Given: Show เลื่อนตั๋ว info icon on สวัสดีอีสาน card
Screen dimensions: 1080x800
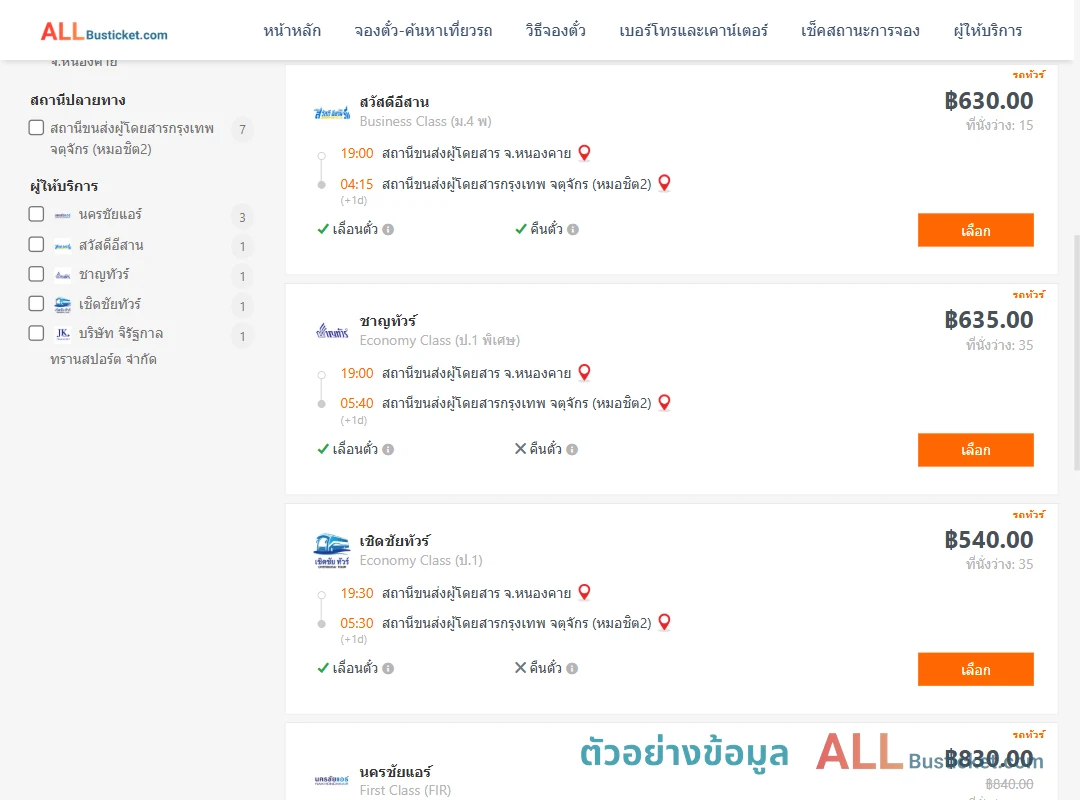Looking at the screenshot, I should (x=388, y=229).
